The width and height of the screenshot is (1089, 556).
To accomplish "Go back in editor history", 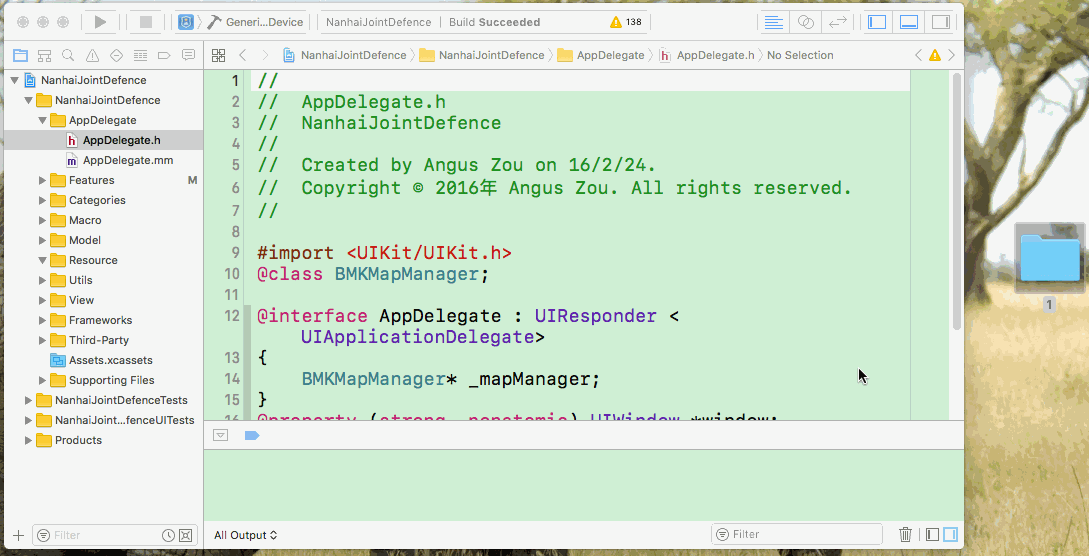I will click(x=242, y=55).
